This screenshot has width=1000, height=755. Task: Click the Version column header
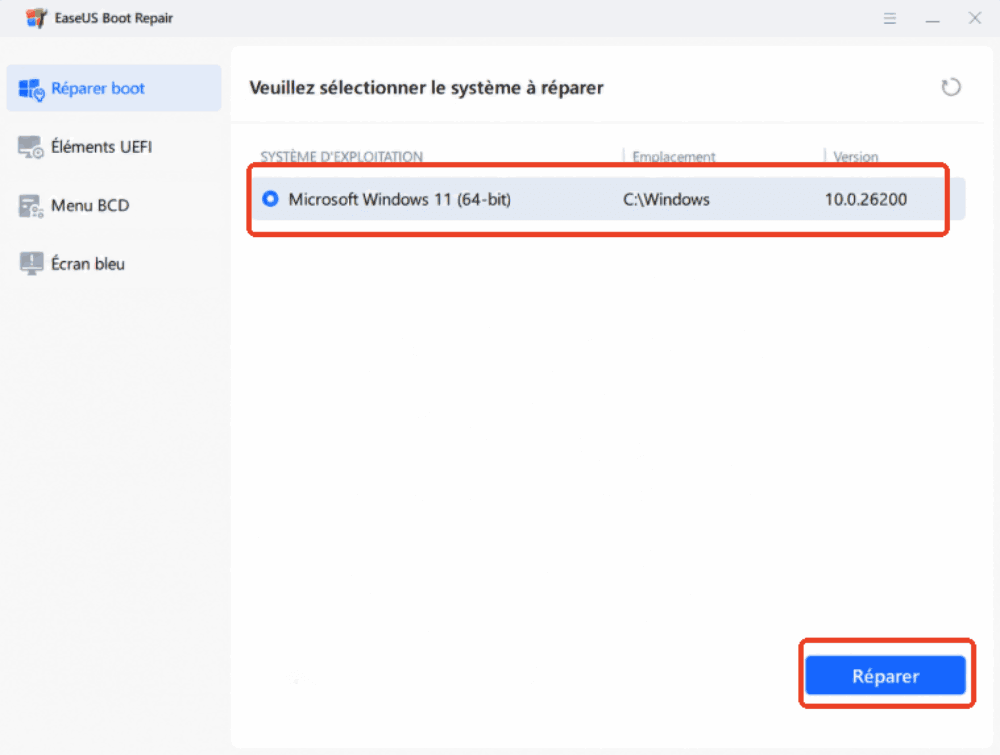click(x=855, y=157)
